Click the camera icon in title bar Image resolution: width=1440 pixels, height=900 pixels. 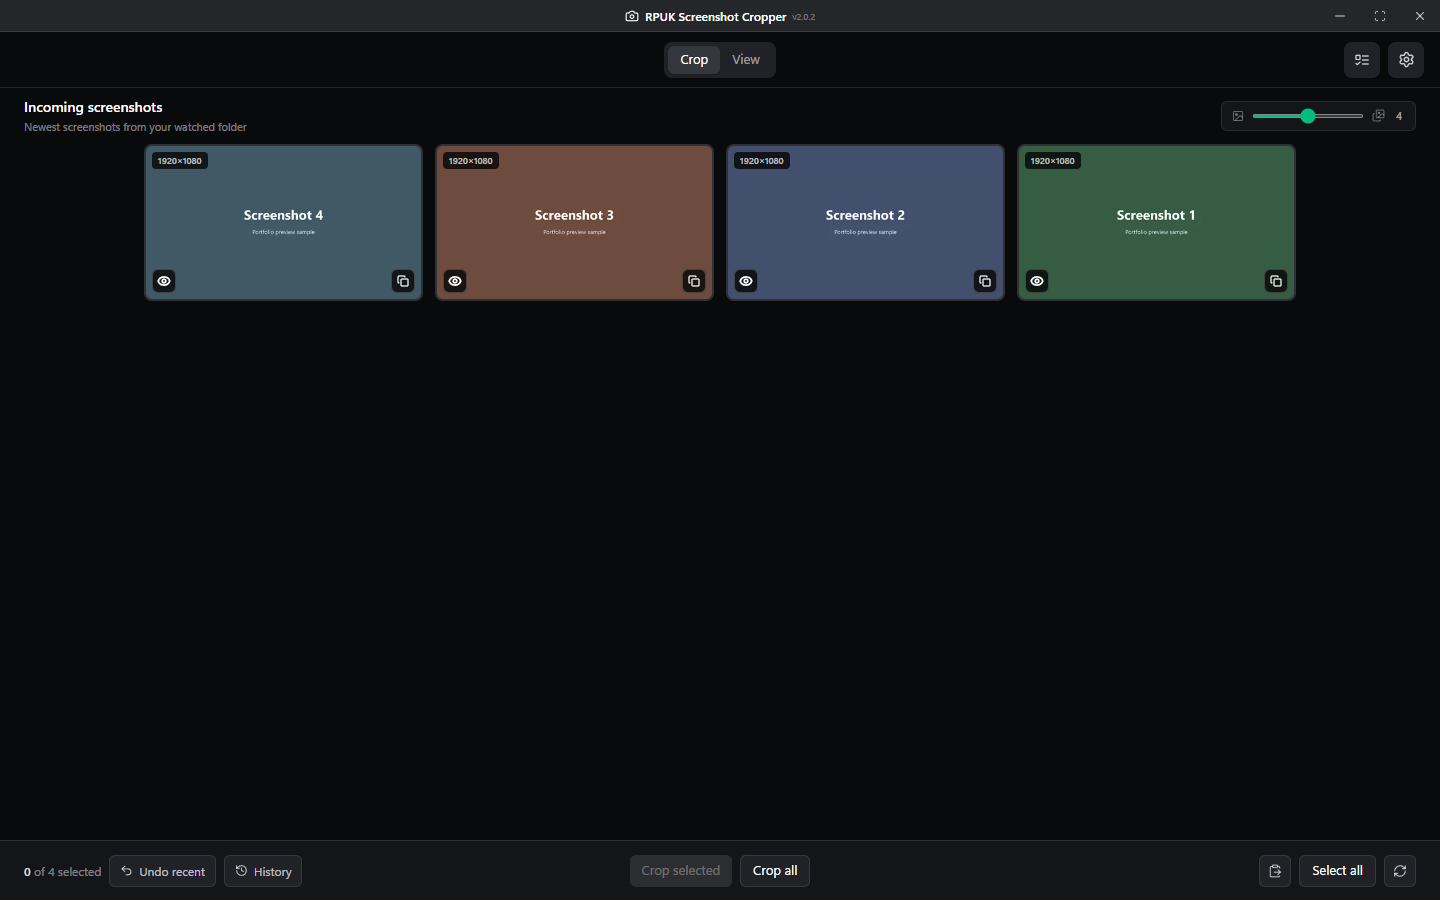click(632, 16)
